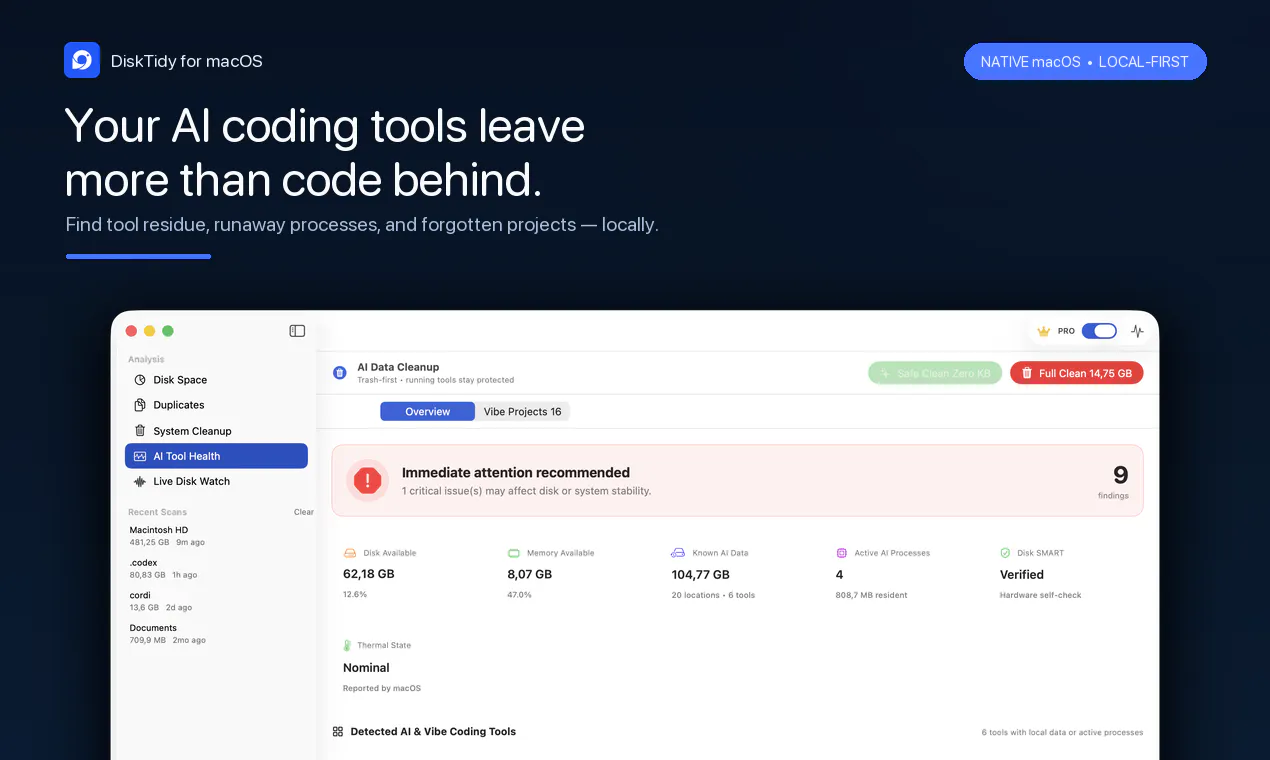Click the Disk Available drive icon
Screen dimensions: 1270x760
click(x=350, y=553)
